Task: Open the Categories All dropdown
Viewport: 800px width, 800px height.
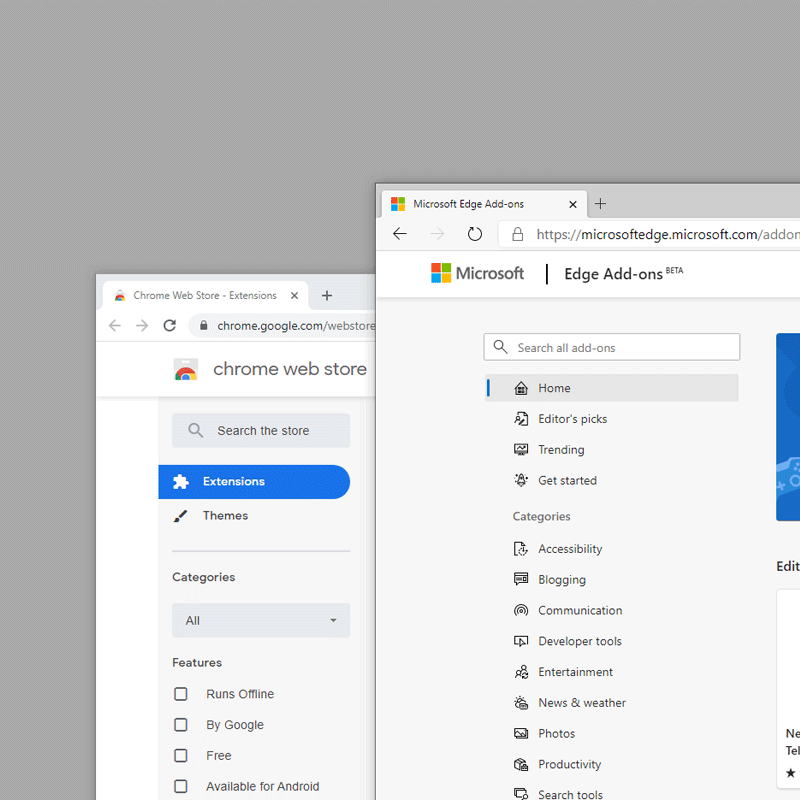Action: point(261,620)
